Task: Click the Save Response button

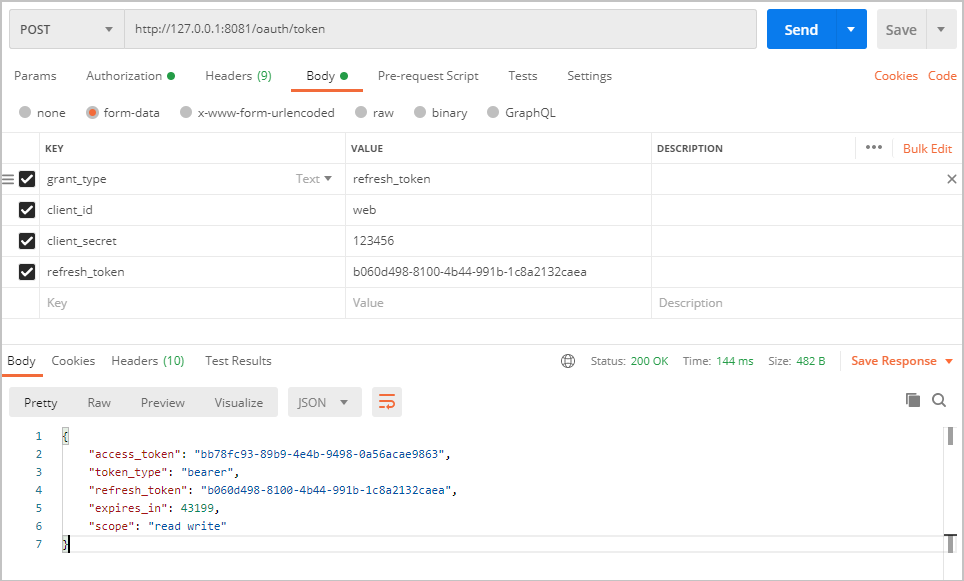Action: coord(893,361)
